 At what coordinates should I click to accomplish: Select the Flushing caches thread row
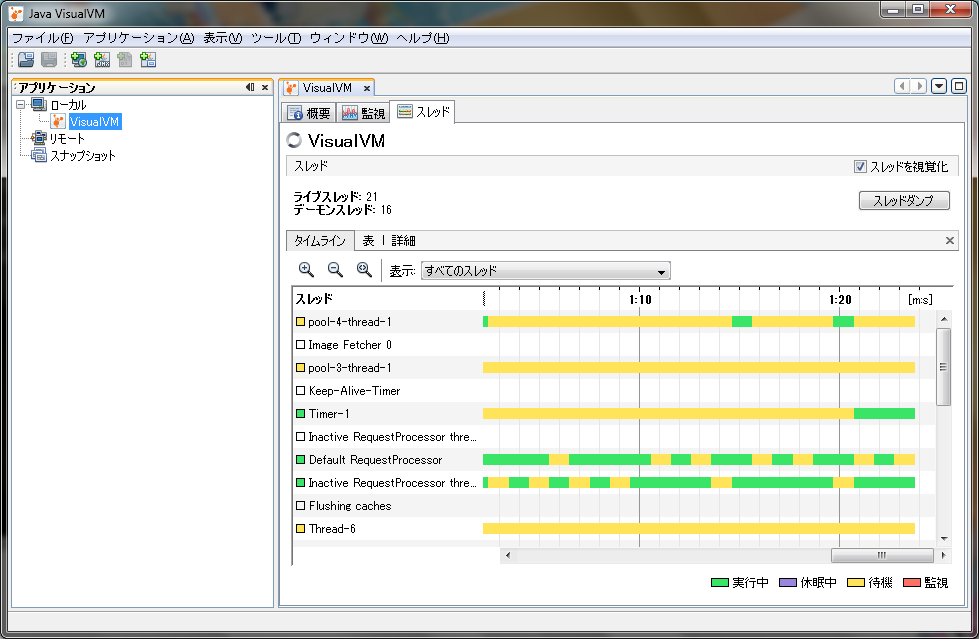(615, 505)
